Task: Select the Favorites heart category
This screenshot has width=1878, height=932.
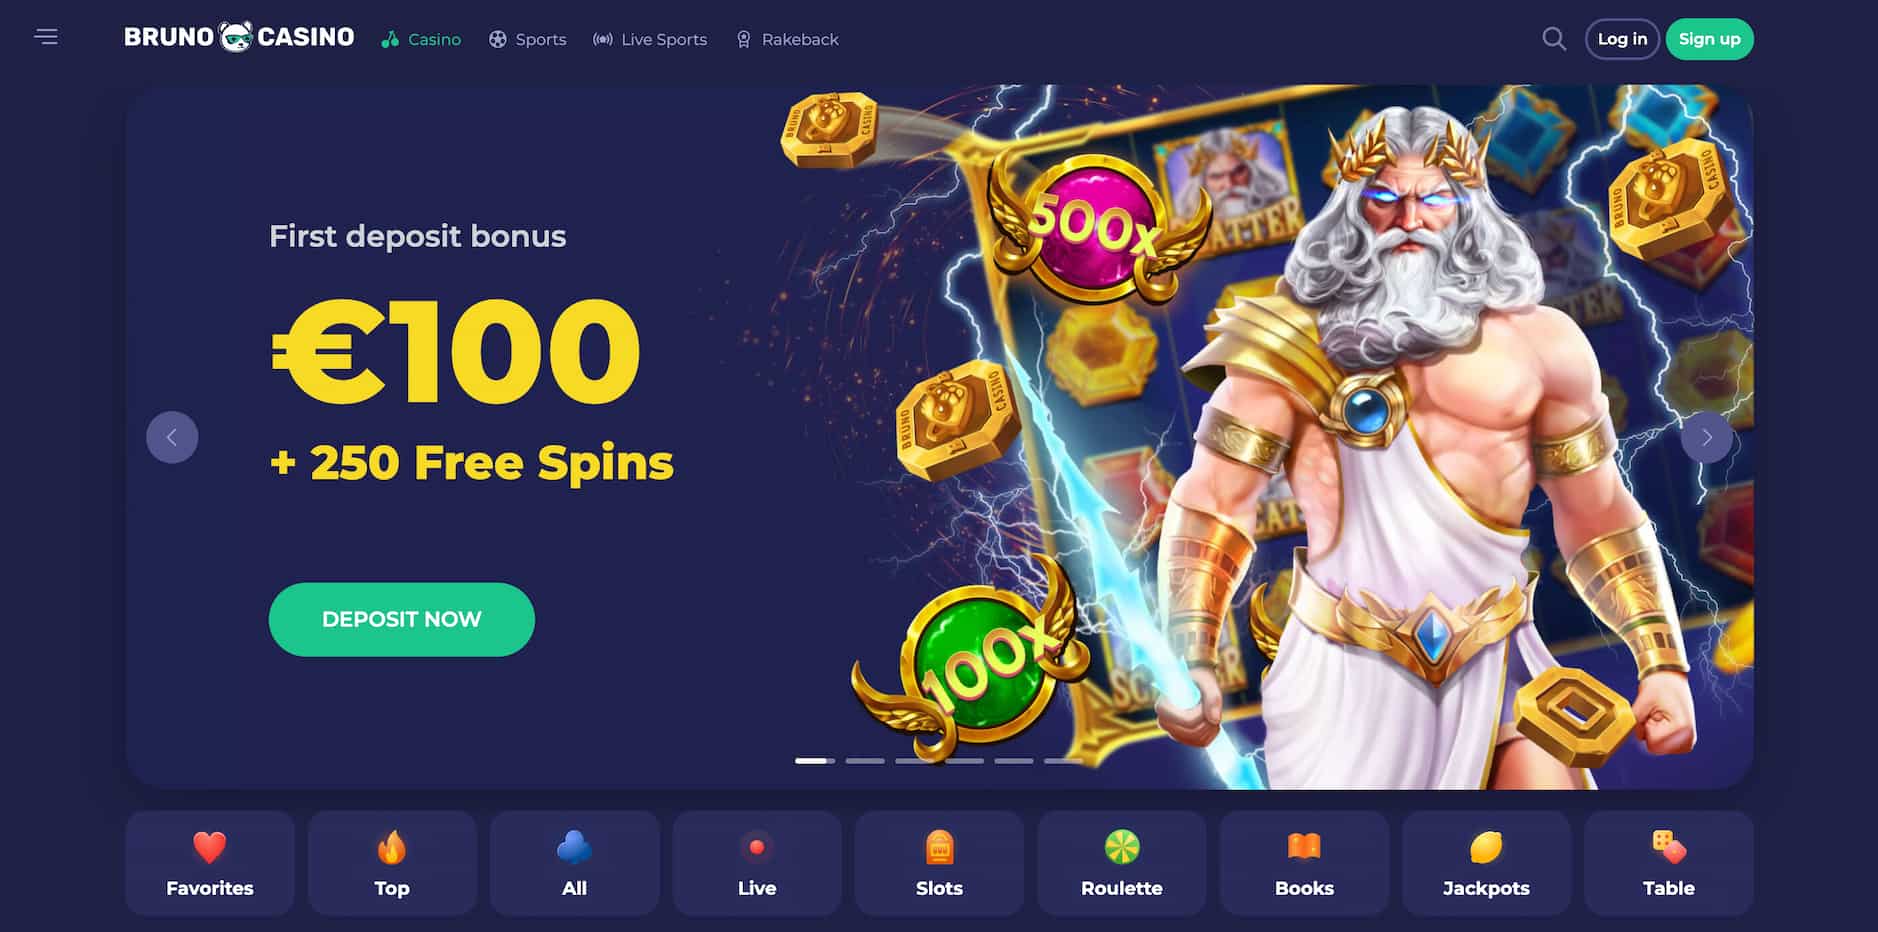Action: (x=210, y=863)
